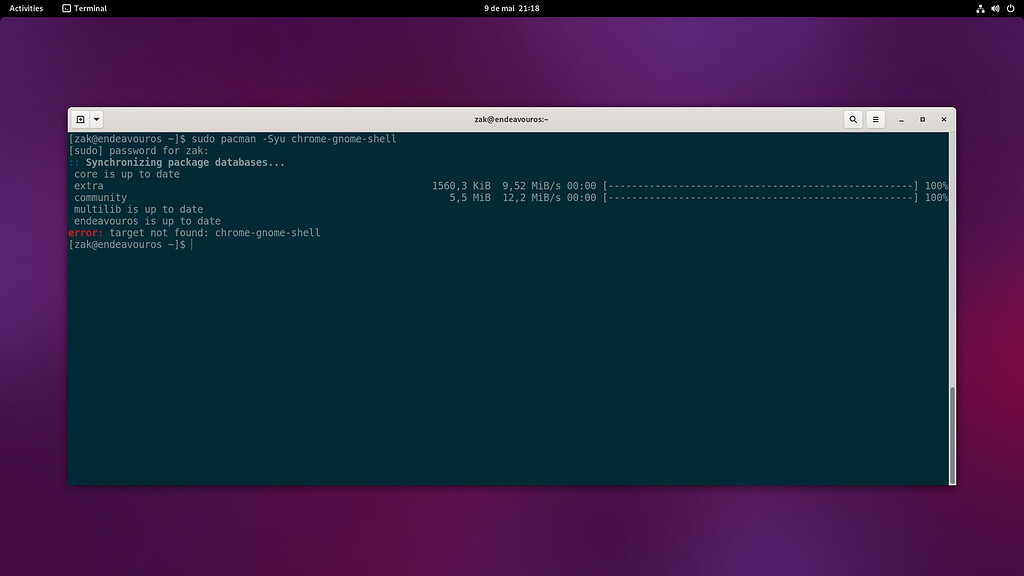Close the terminal window

943,119
